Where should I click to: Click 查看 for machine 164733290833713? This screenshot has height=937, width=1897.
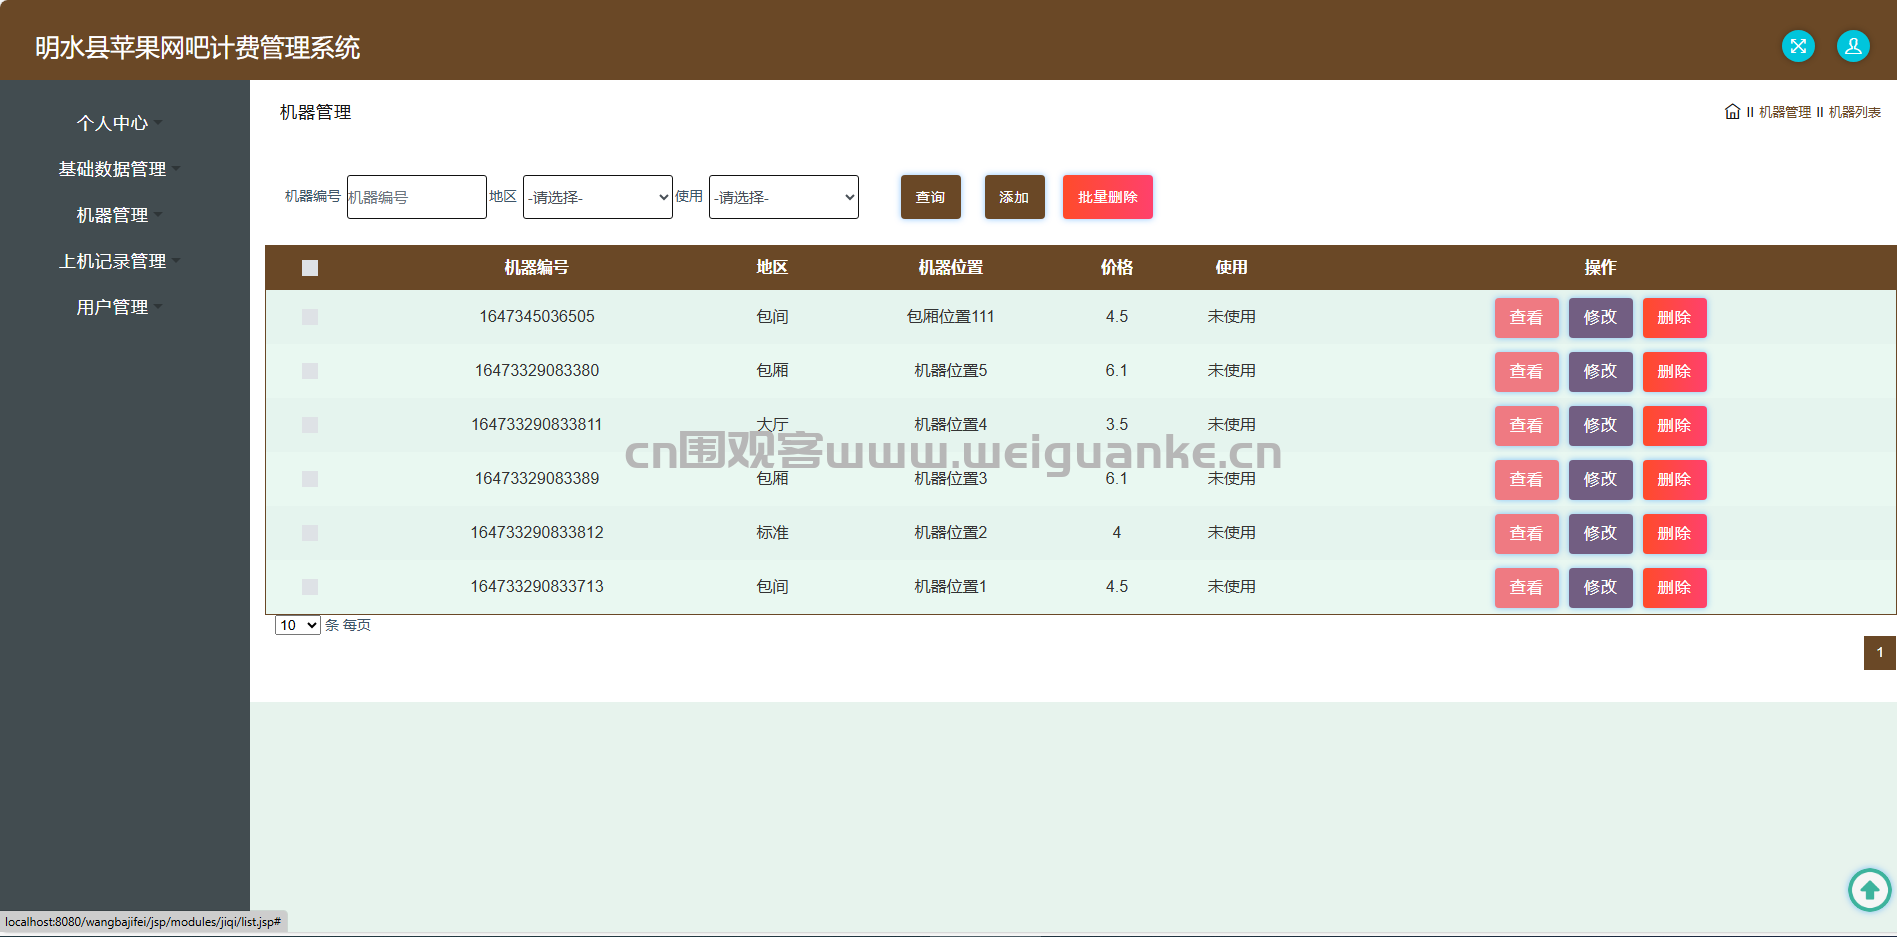click(x=1527, y=588)
